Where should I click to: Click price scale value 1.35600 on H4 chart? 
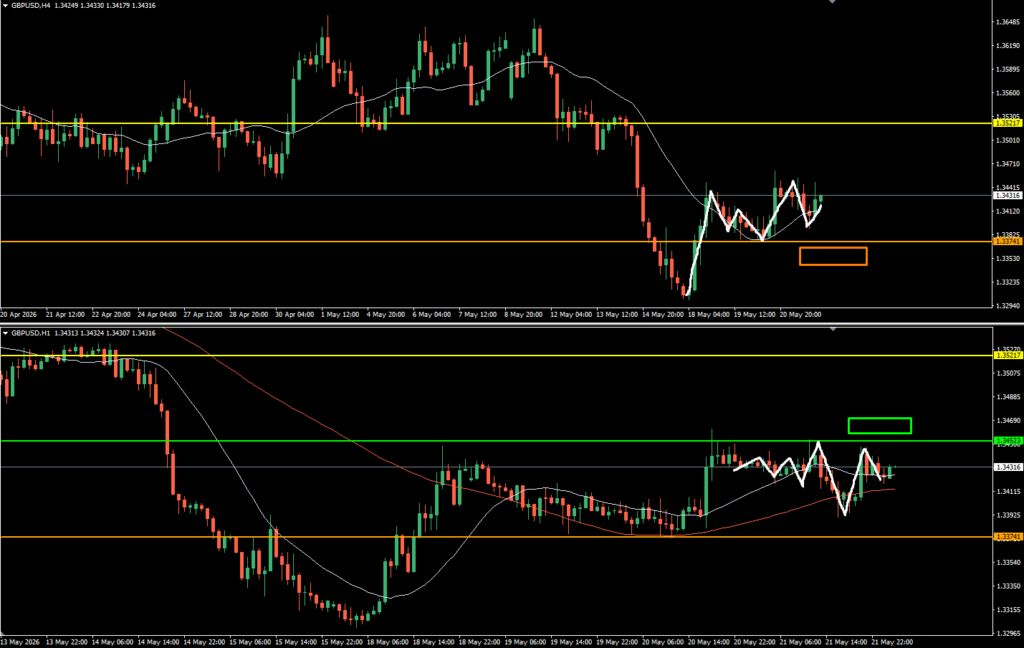tap(1007, 93)
